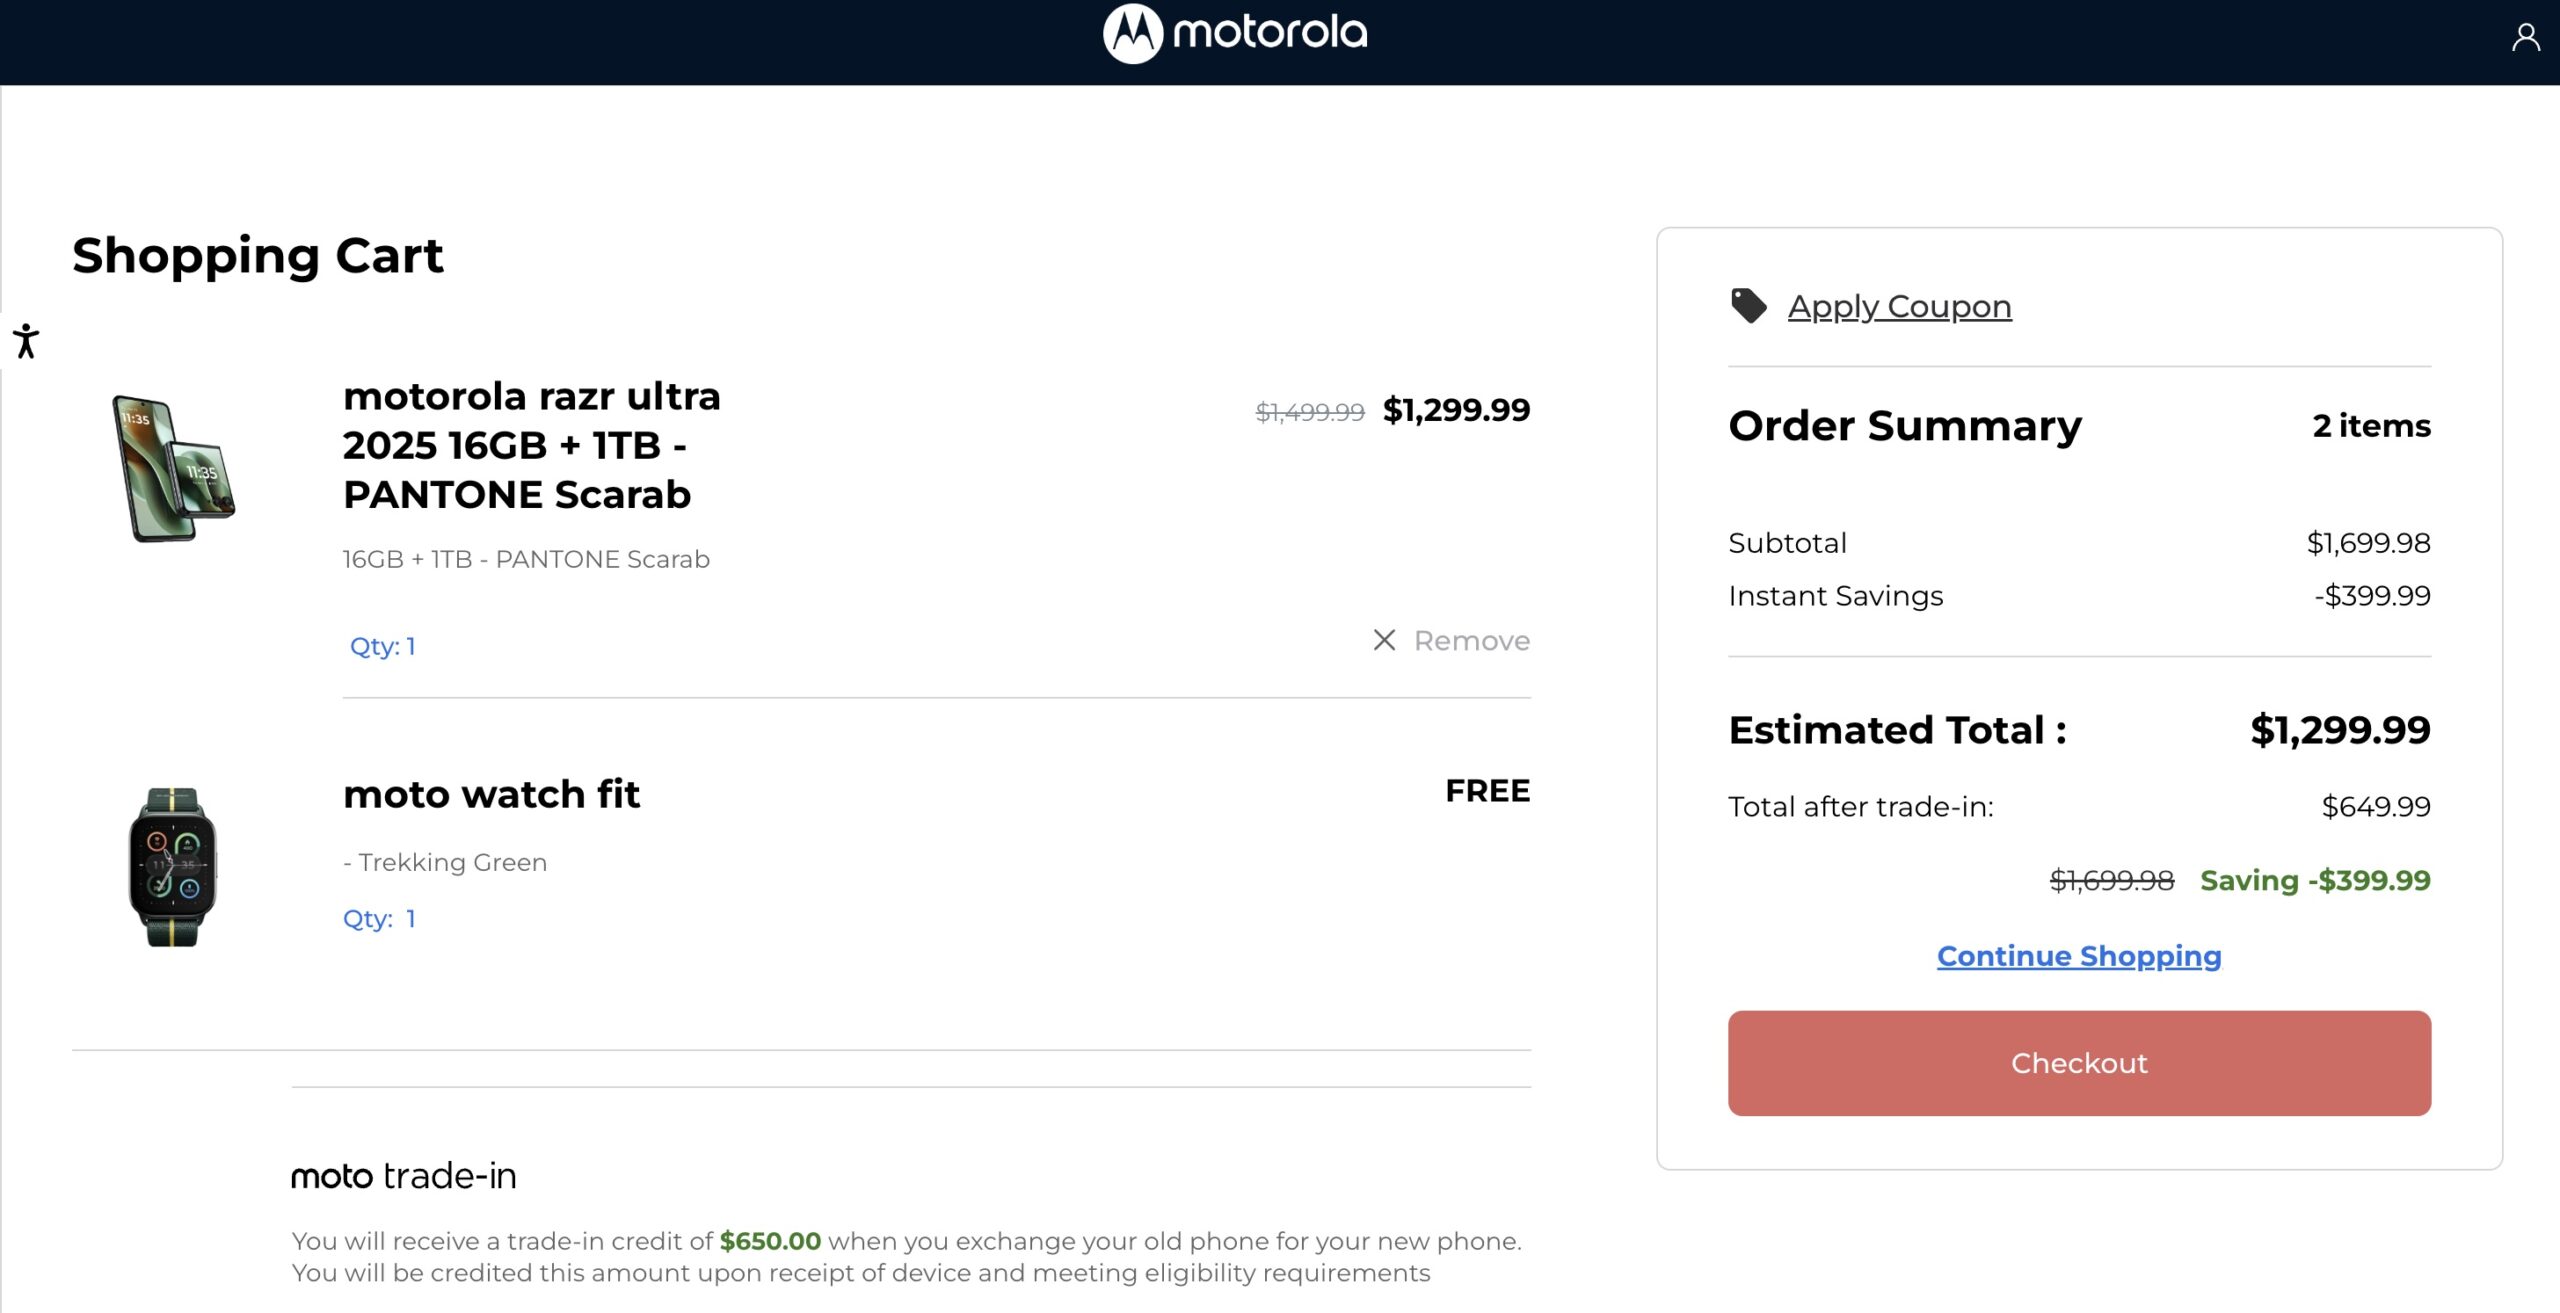The width and height of the screenshot is (2560, 1313).
Task: Click the Remove text for razr ultra
Action: click(1471, 640)
